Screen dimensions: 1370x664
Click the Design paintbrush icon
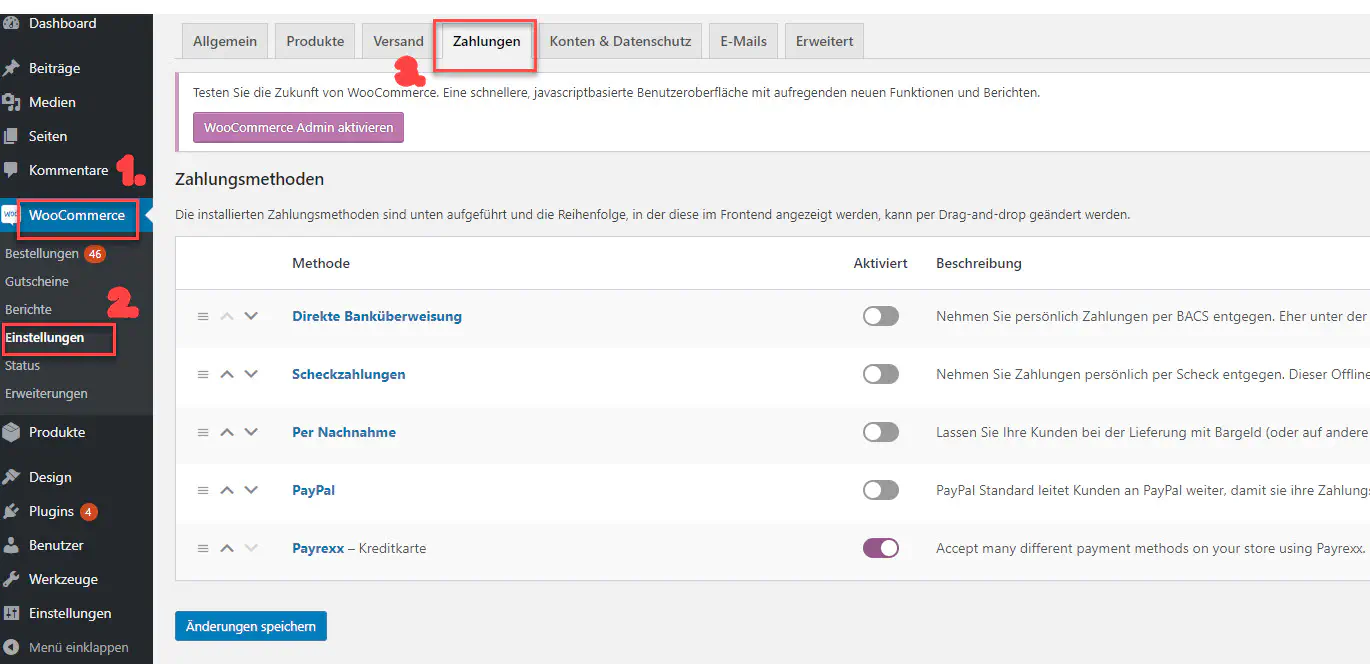pyautogui.click(x=12, y=477)
